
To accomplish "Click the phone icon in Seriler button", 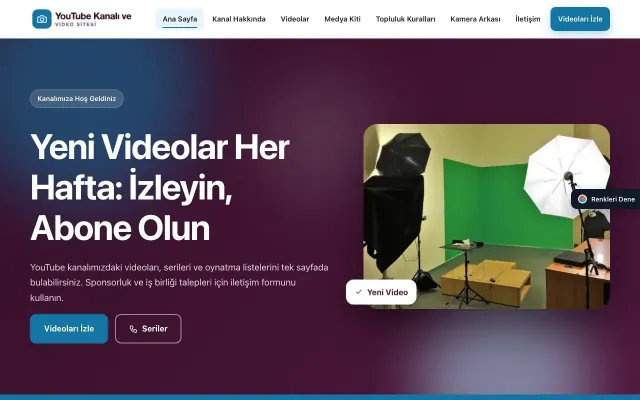I will click(x=133, y=329).
